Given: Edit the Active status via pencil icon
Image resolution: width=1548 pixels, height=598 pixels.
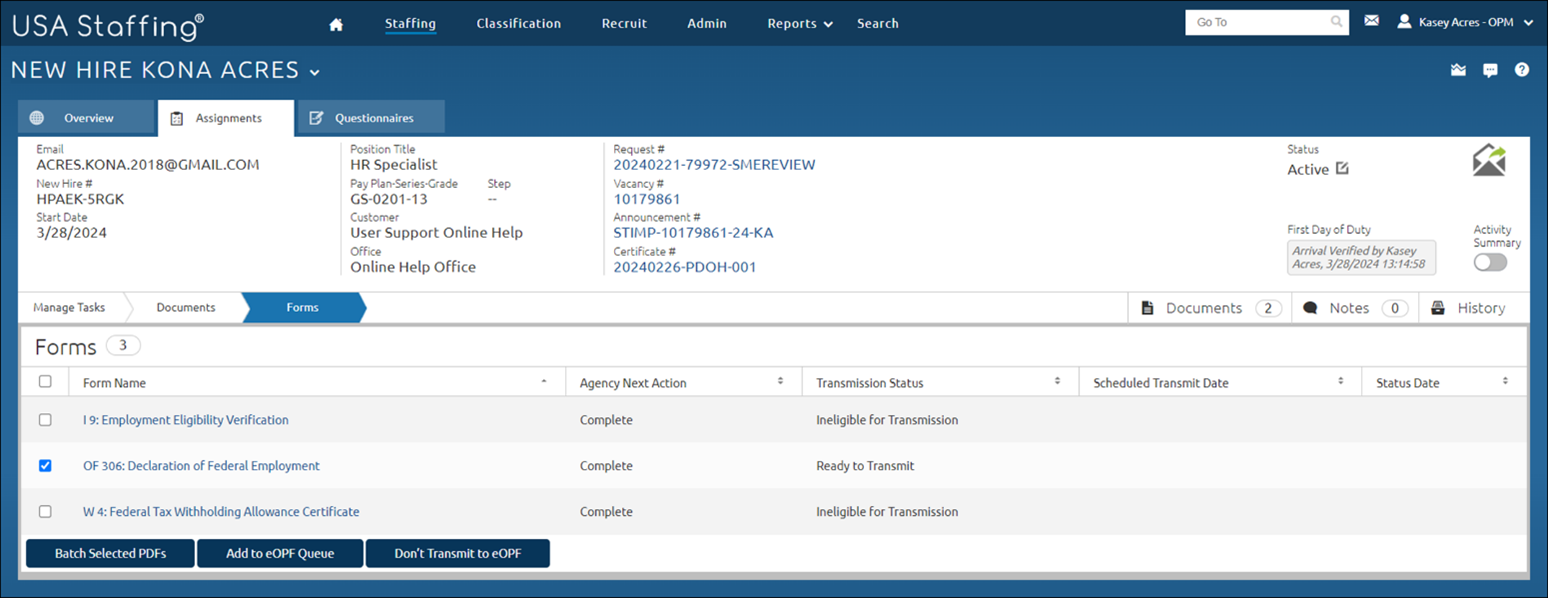Looking at the screenshot, I should [x=1343, y=169].
